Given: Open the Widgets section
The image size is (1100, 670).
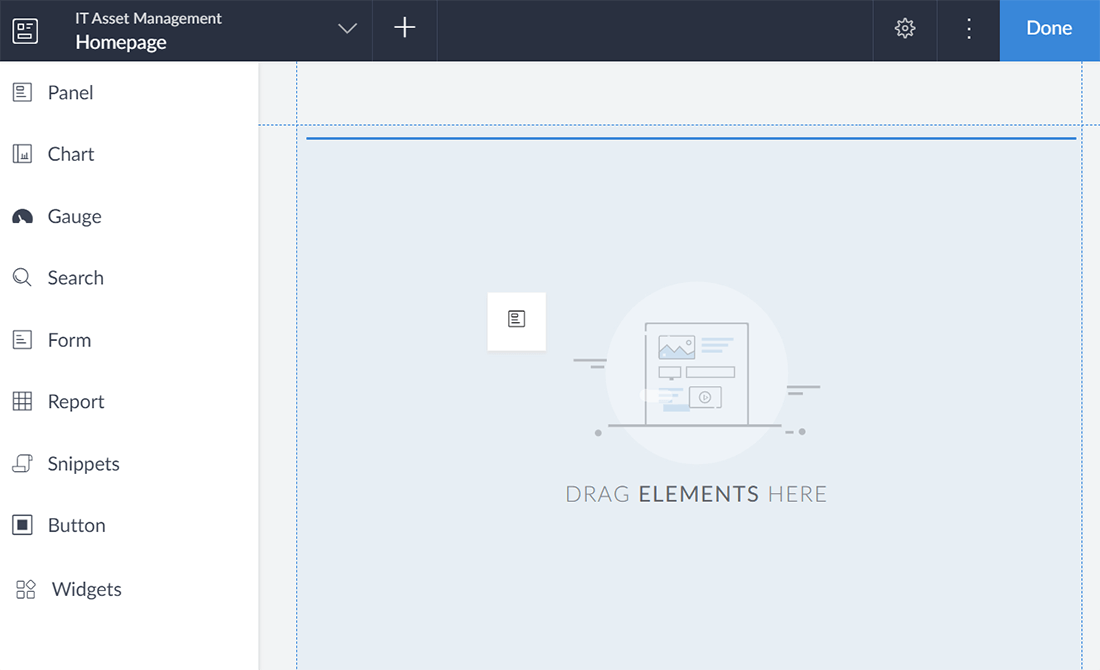Looking at the screenshot, I should click(x=86, y=589).
